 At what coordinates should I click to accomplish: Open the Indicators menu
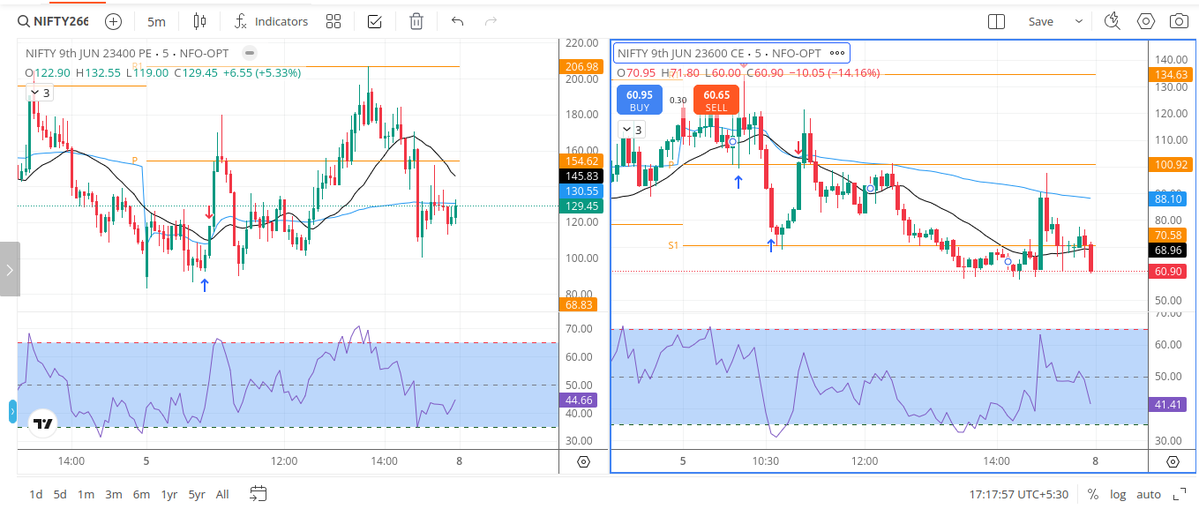(271, 21)
